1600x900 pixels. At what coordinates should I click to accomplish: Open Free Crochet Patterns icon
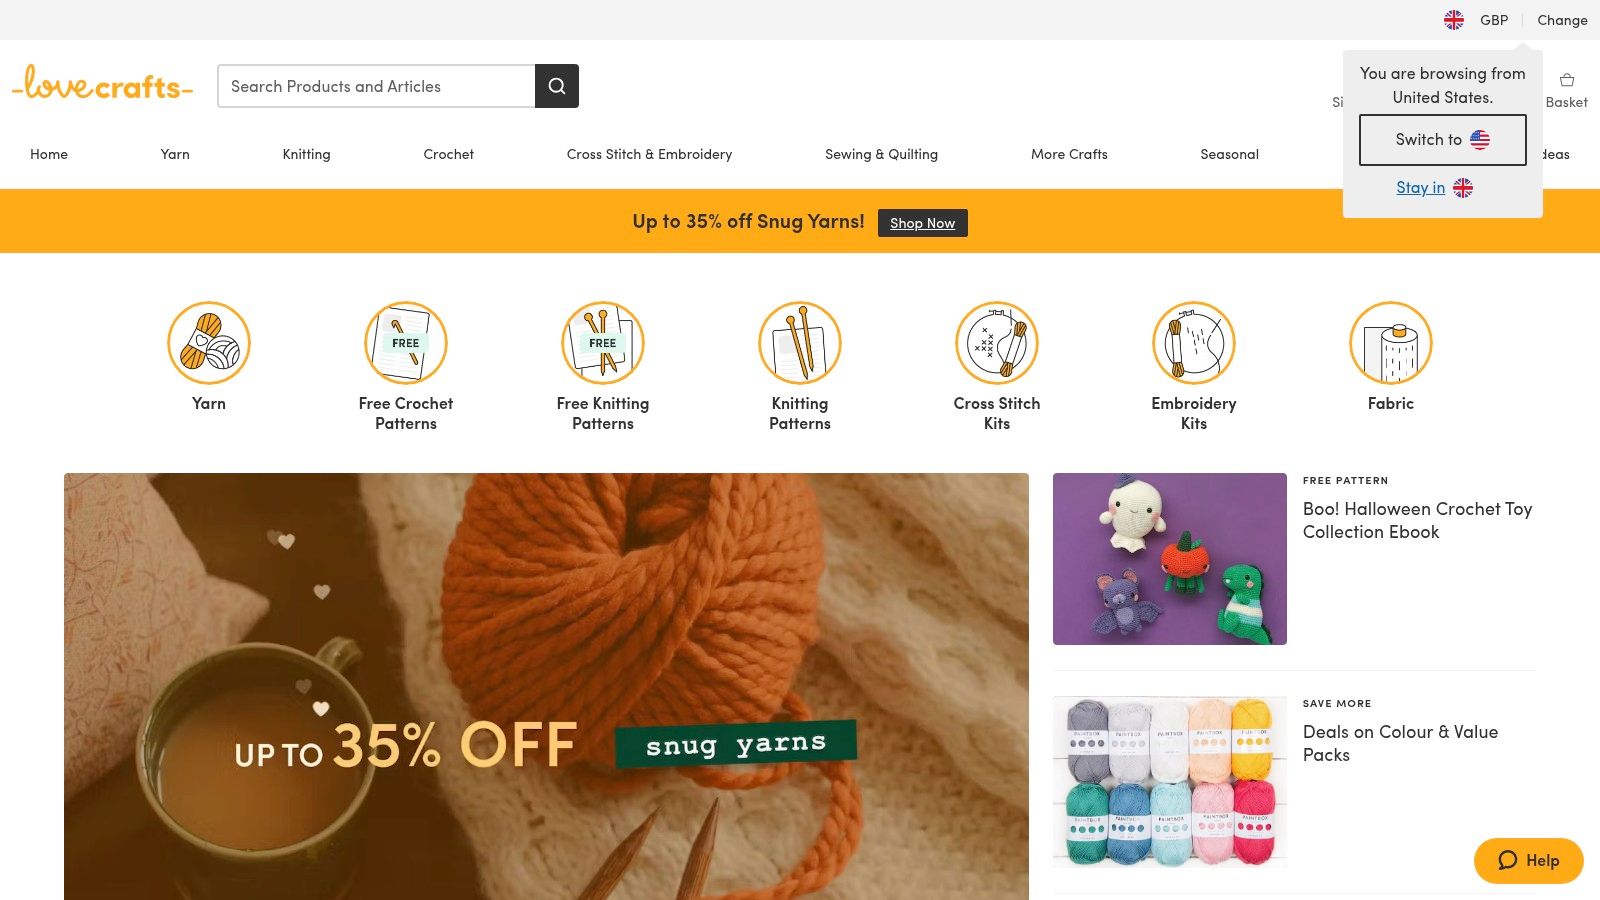tap(406, 343)
